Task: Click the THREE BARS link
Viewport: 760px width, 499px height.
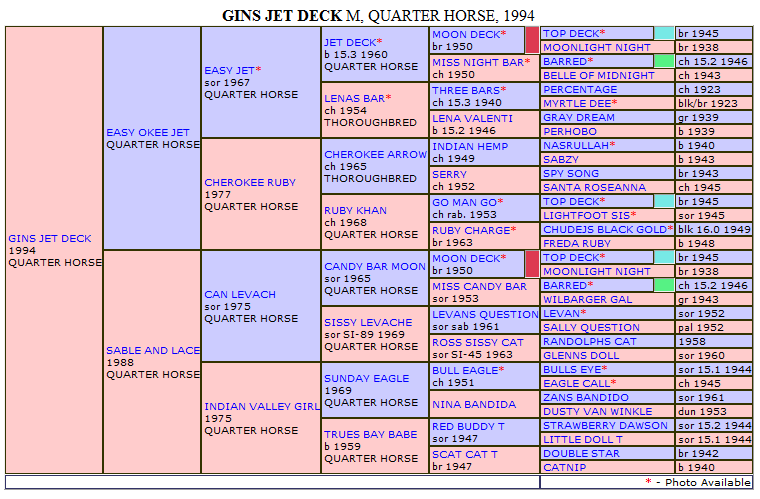Action: (x=466, y=91)
